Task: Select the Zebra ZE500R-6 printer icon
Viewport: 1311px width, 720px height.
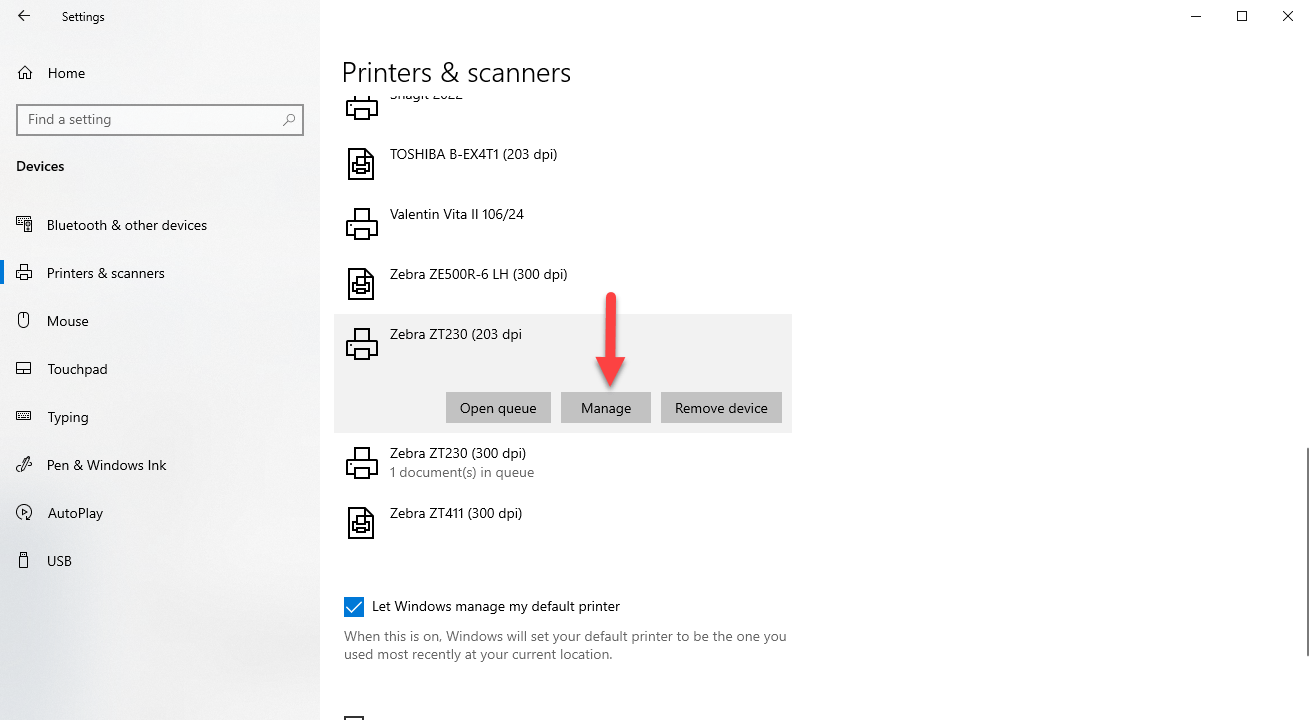Action: point(361,283)
